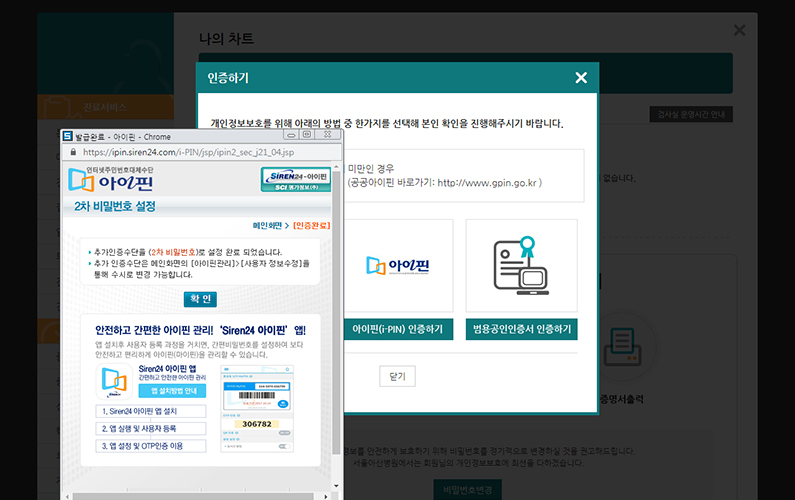The height and width of the screenshot is (500, 795).
Task: Click the popup's horizontal scrollbar
Action: pyautogui.click(x=193, y=496)
